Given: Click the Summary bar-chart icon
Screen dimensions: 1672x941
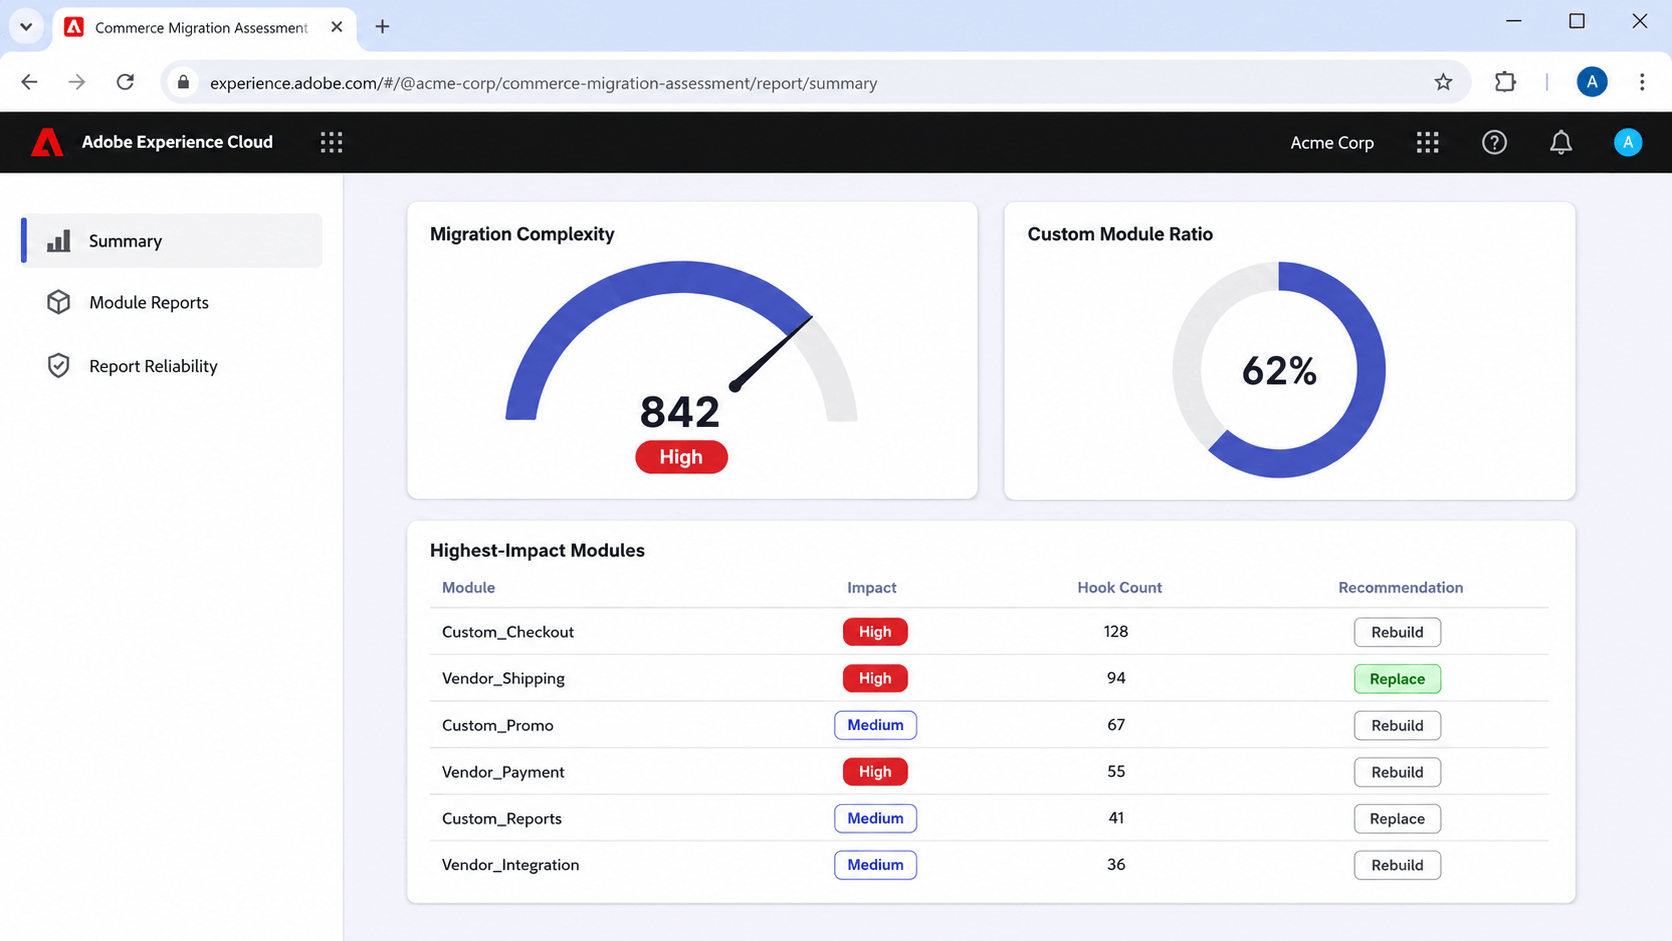Looking at the screenshot, I should (59, 241).
